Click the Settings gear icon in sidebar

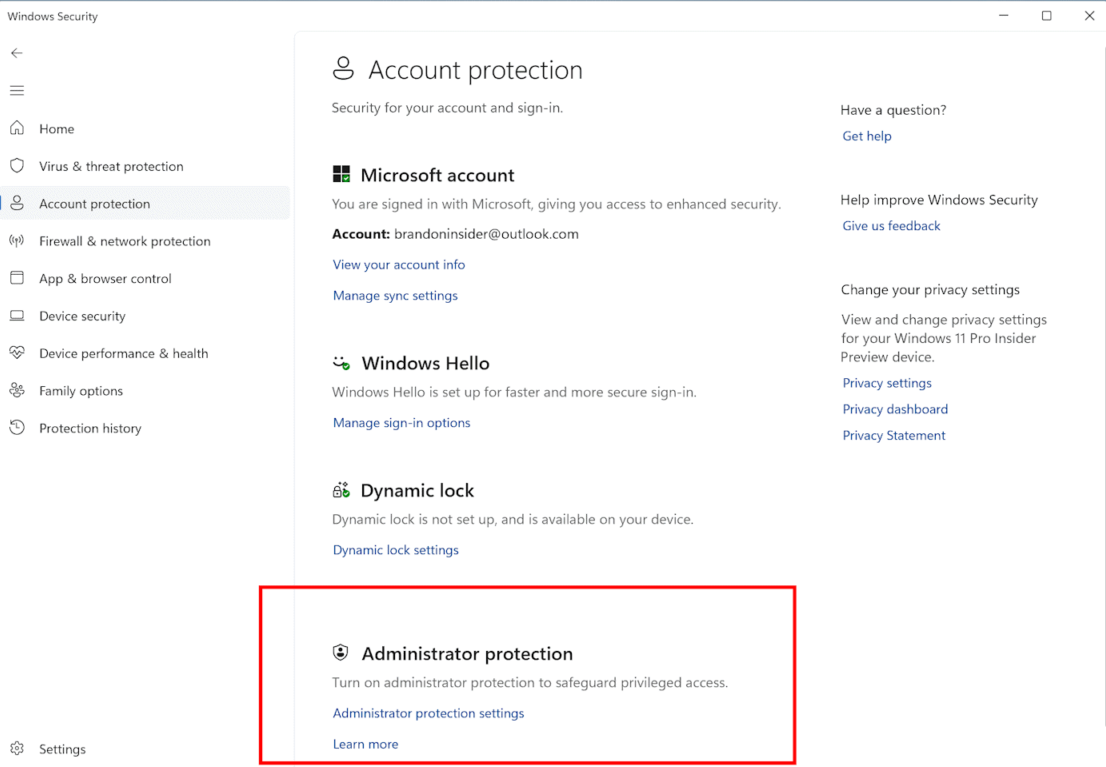point(17,749)
